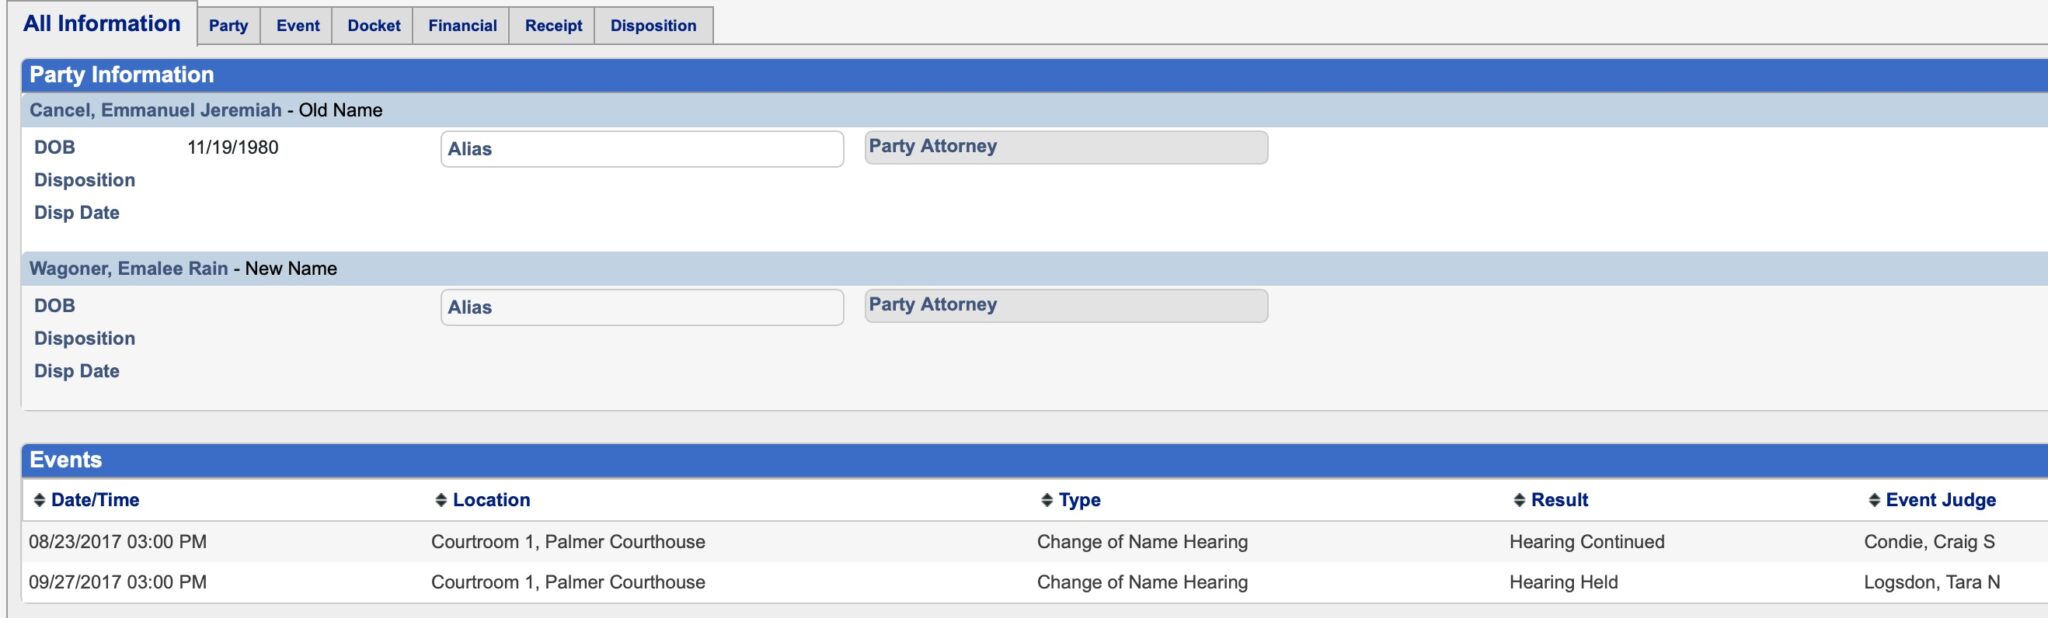Sort events using the Result arrow icon
2048x618 pixels.
click(1519, 500)
